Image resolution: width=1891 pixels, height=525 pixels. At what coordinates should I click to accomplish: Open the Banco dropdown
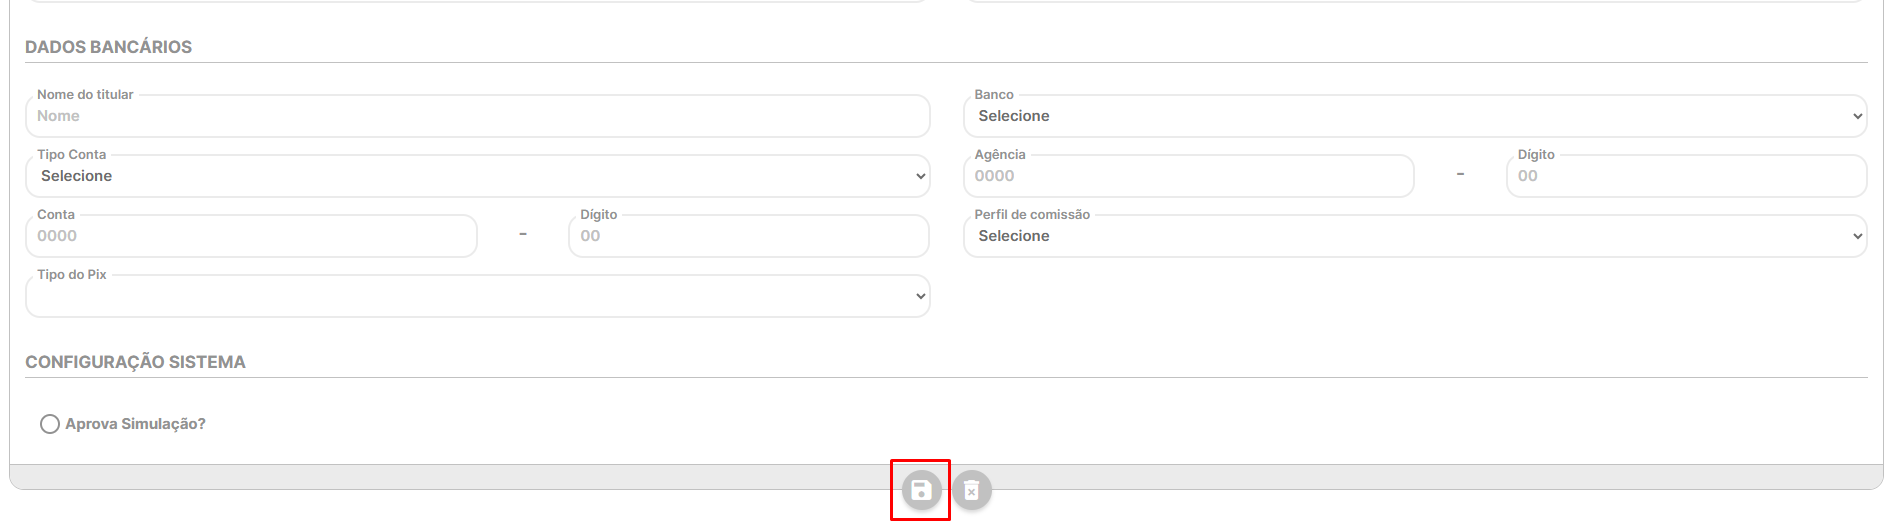click(x=1414, y=116)
